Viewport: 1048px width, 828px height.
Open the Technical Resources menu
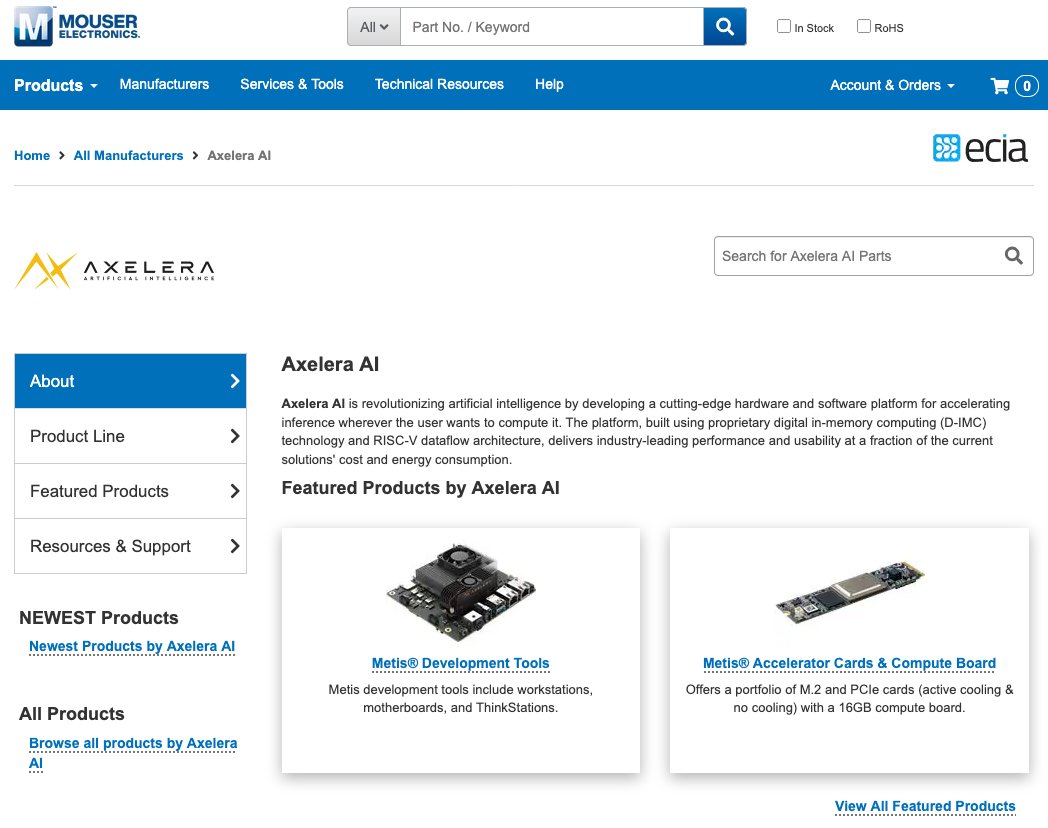(x=439, y=84)
